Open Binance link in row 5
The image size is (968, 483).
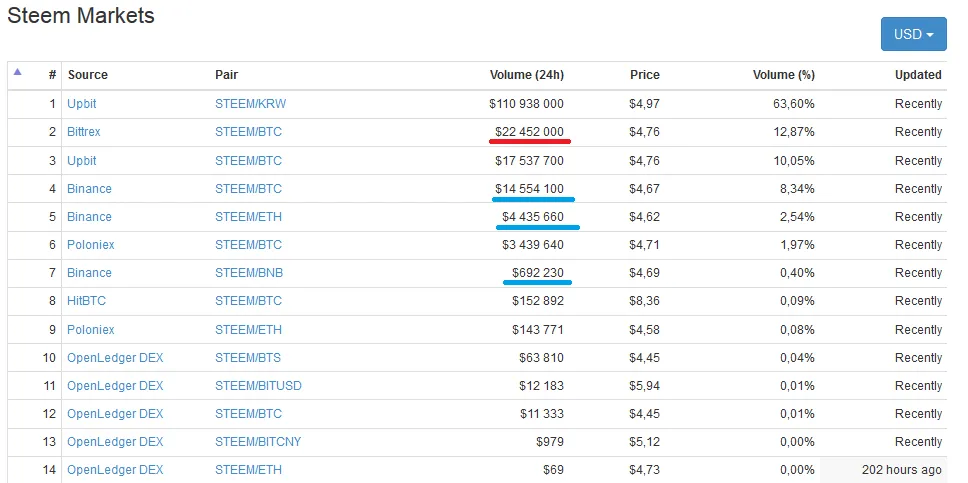pos(89,217)
